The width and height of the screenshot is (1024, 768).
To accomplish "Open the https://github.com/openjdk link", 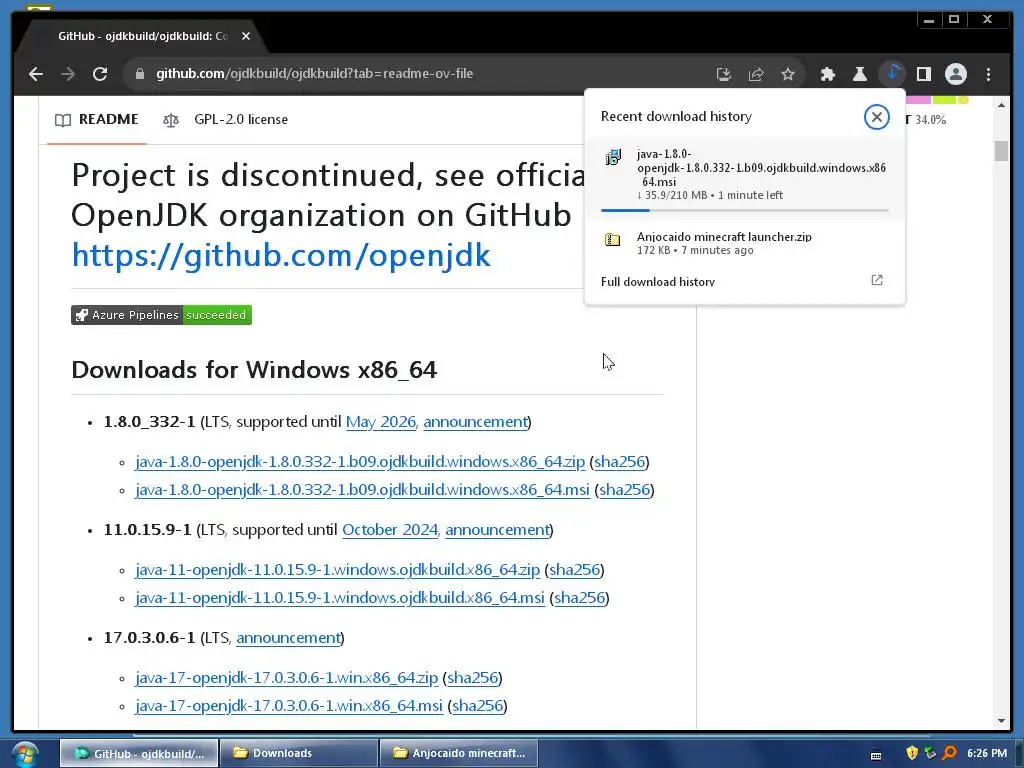I will click(281, 255).
